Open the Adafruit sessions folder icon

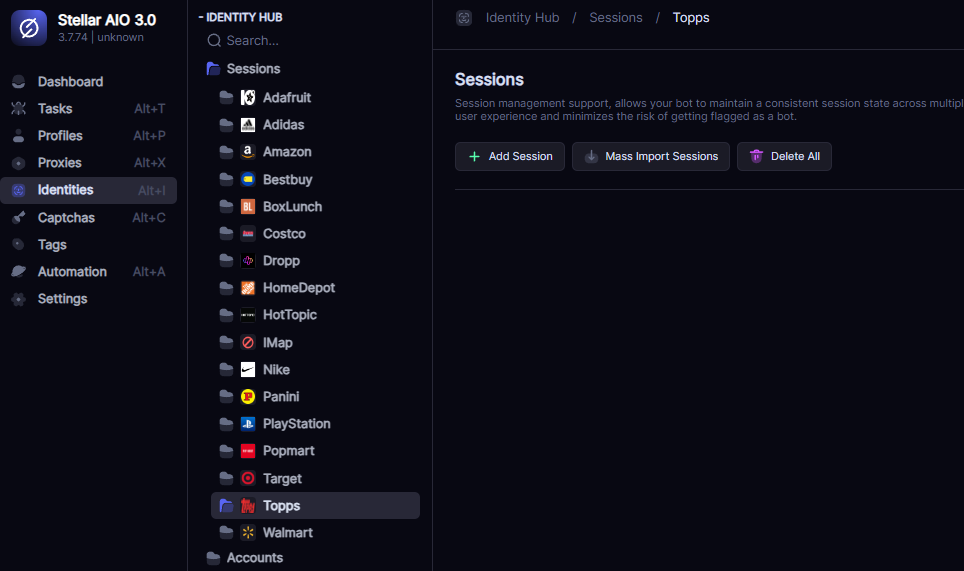coord(226,97)
